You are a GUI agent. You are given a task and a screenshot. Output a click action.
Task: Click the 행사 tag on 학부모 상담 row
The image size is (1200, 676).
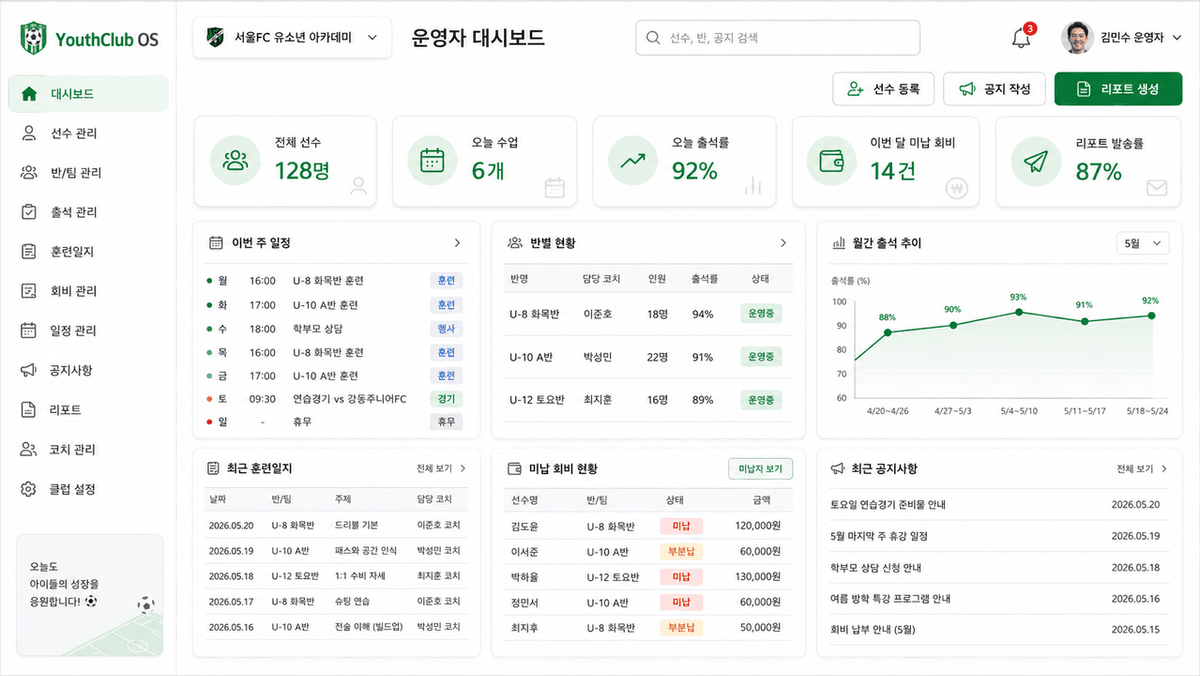[446, 329]
